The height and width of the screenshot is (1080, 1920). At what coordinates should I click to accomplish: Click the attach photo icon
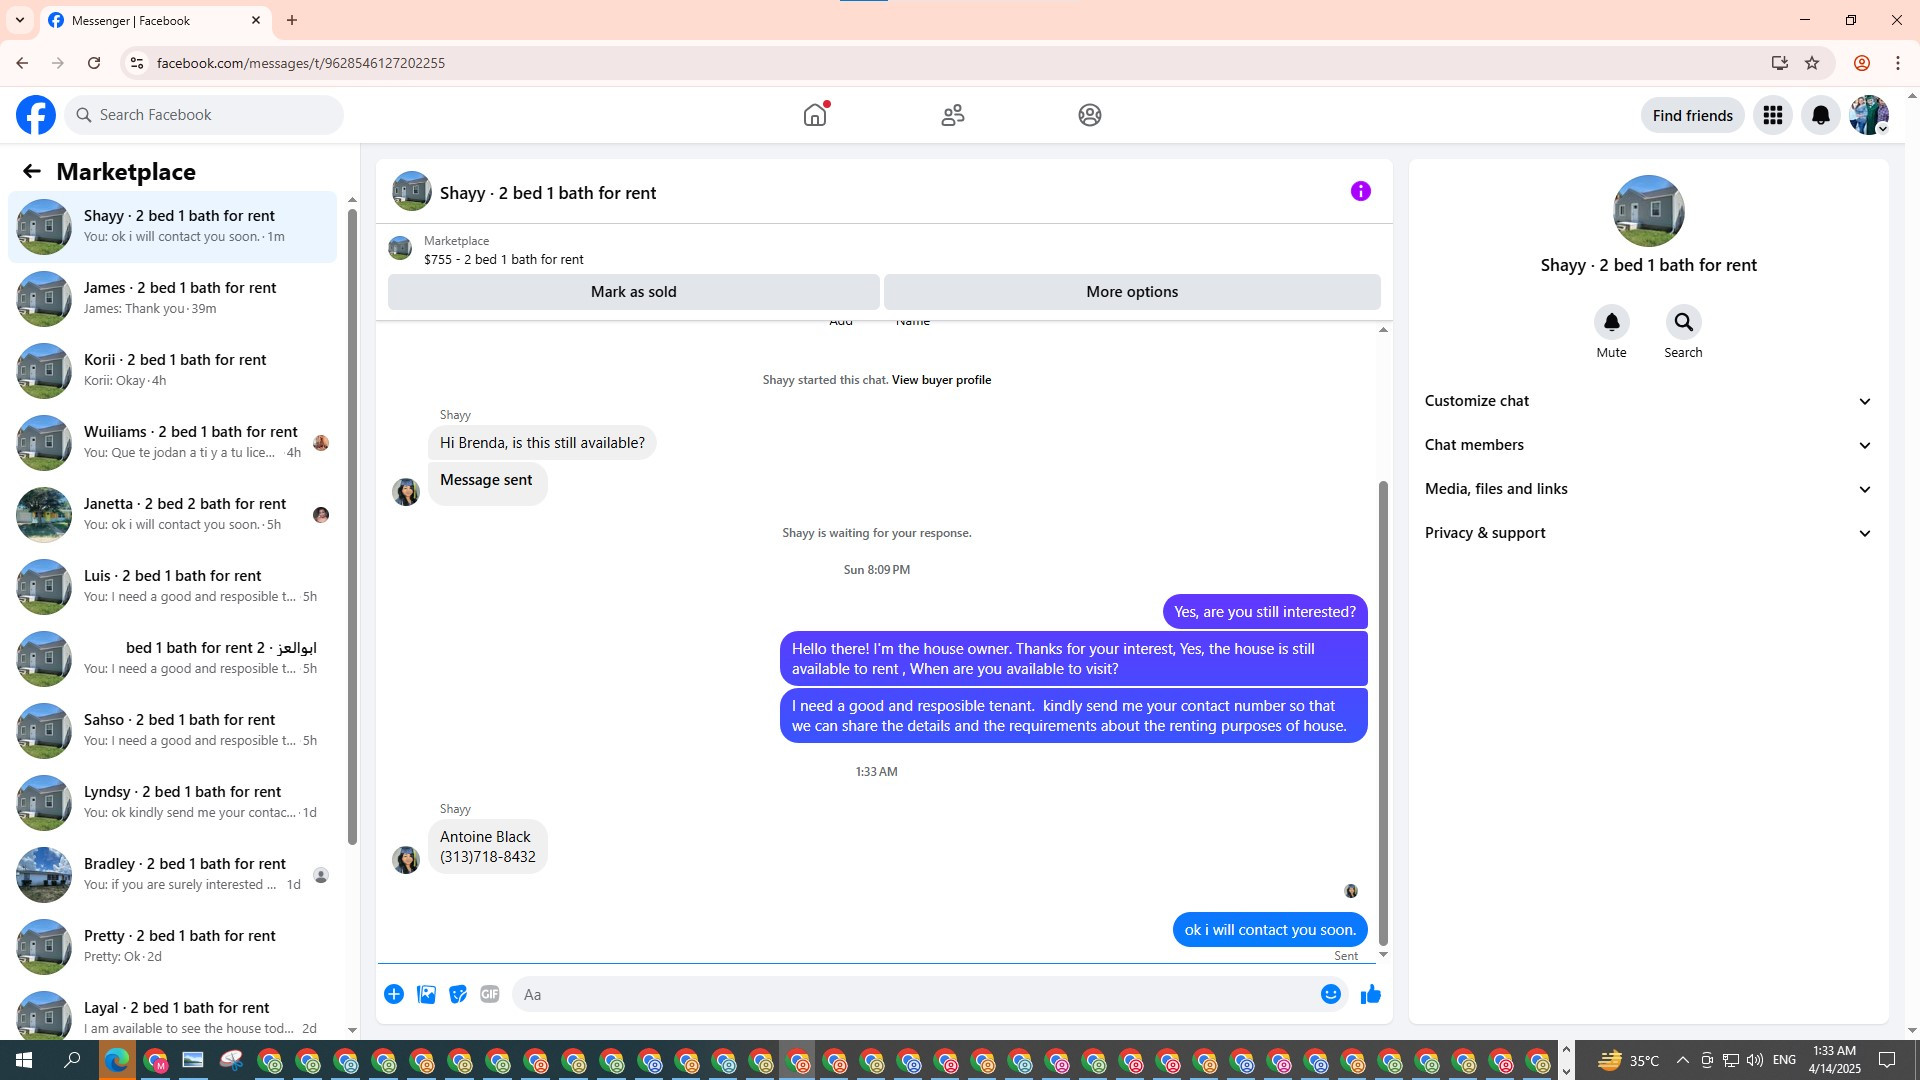pos(426,994)
